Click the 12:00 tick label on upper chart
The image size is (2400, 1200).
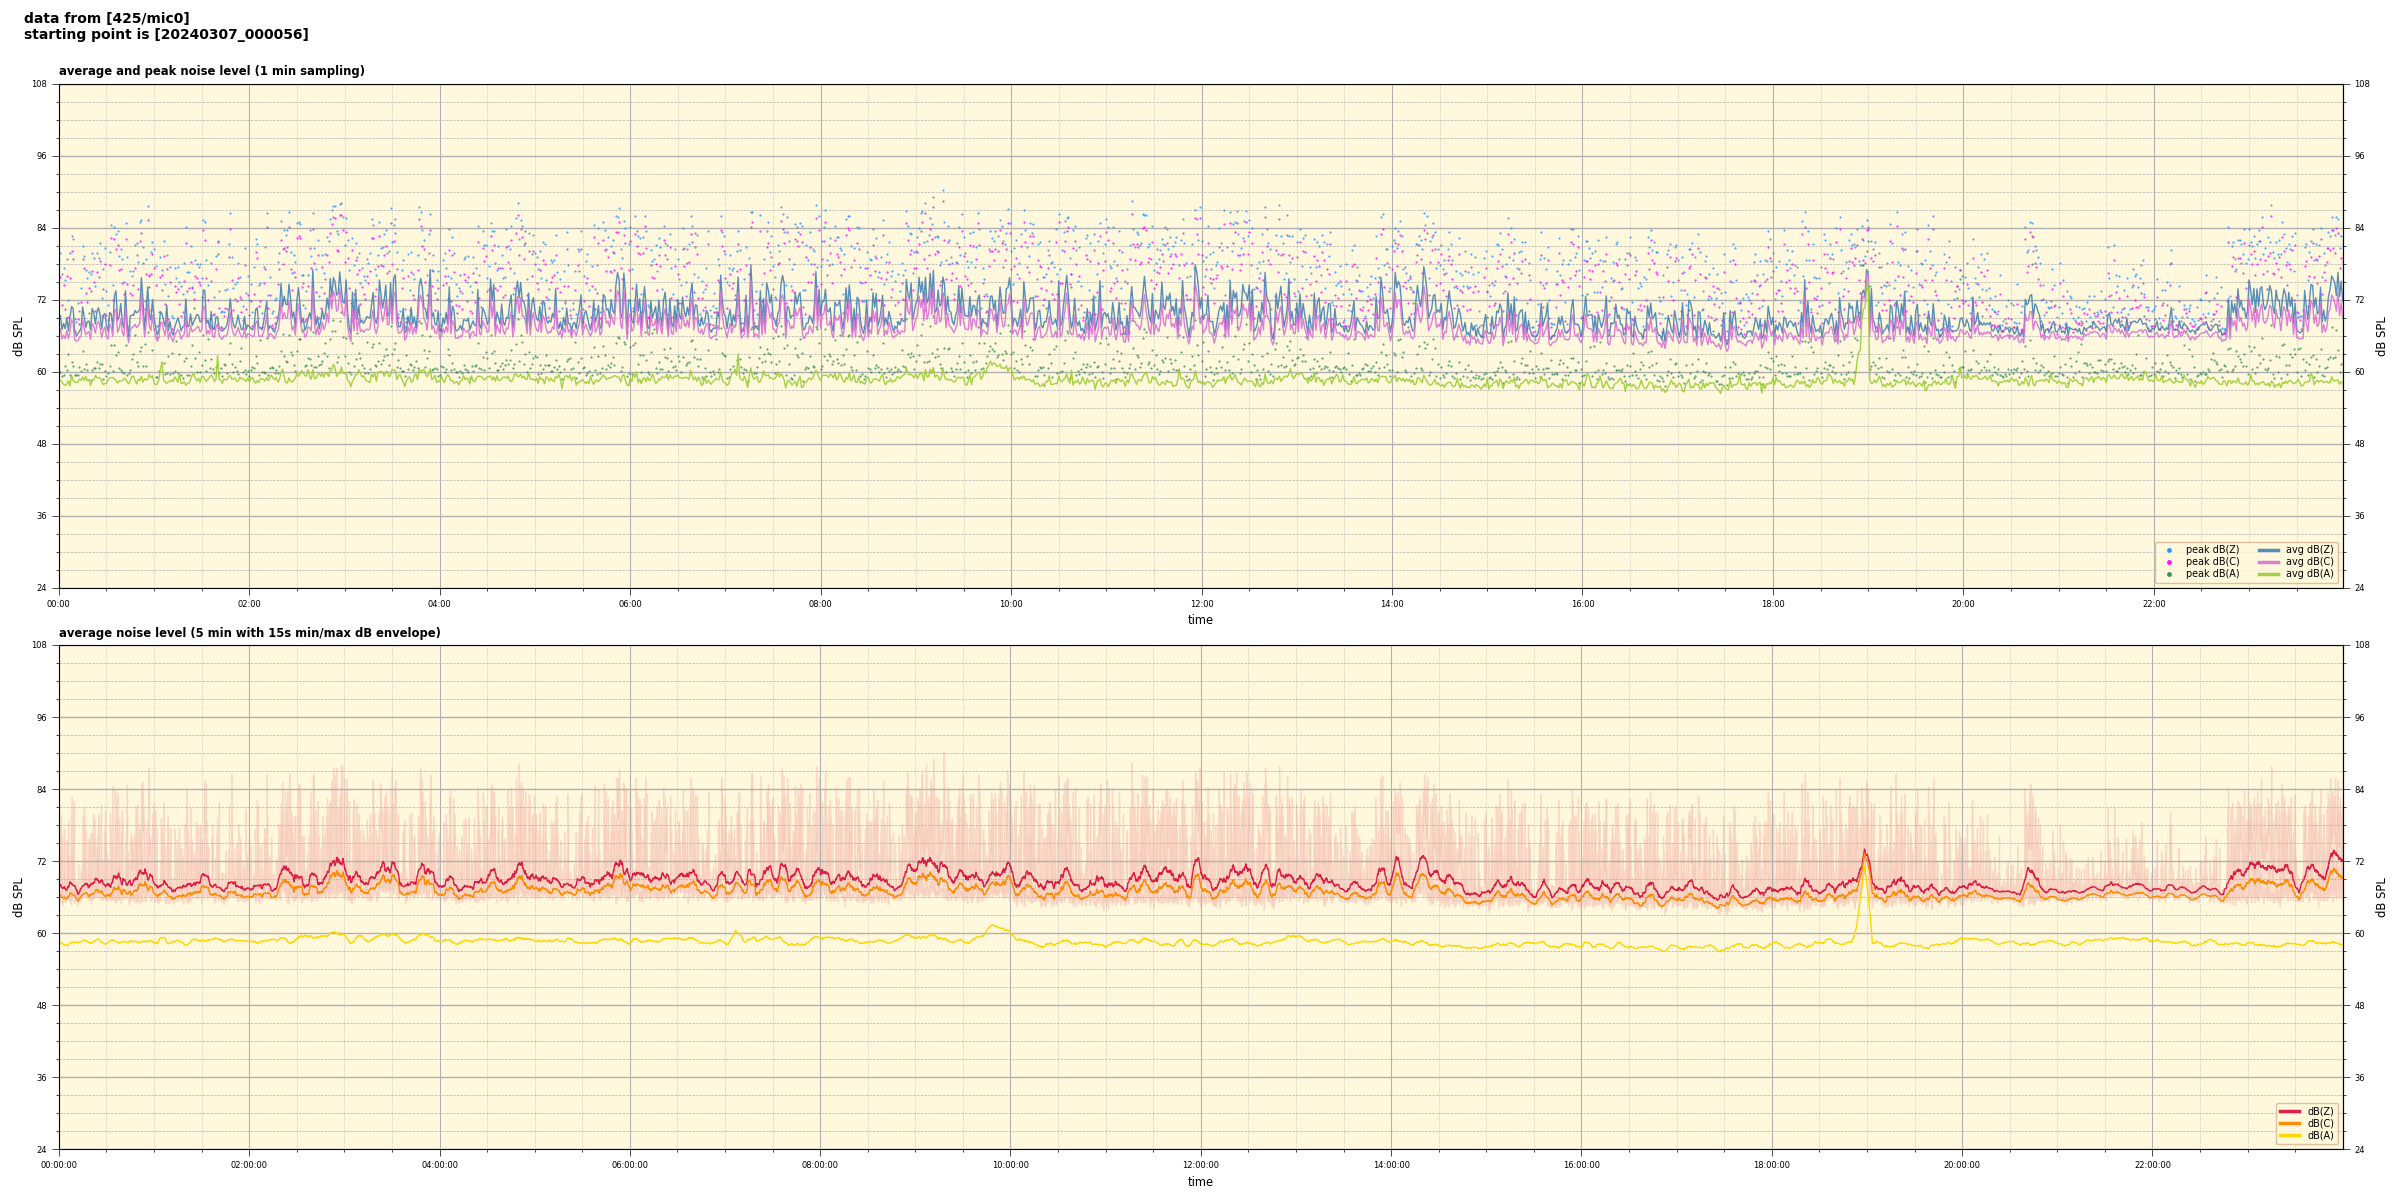click(x=1201, y=604)
